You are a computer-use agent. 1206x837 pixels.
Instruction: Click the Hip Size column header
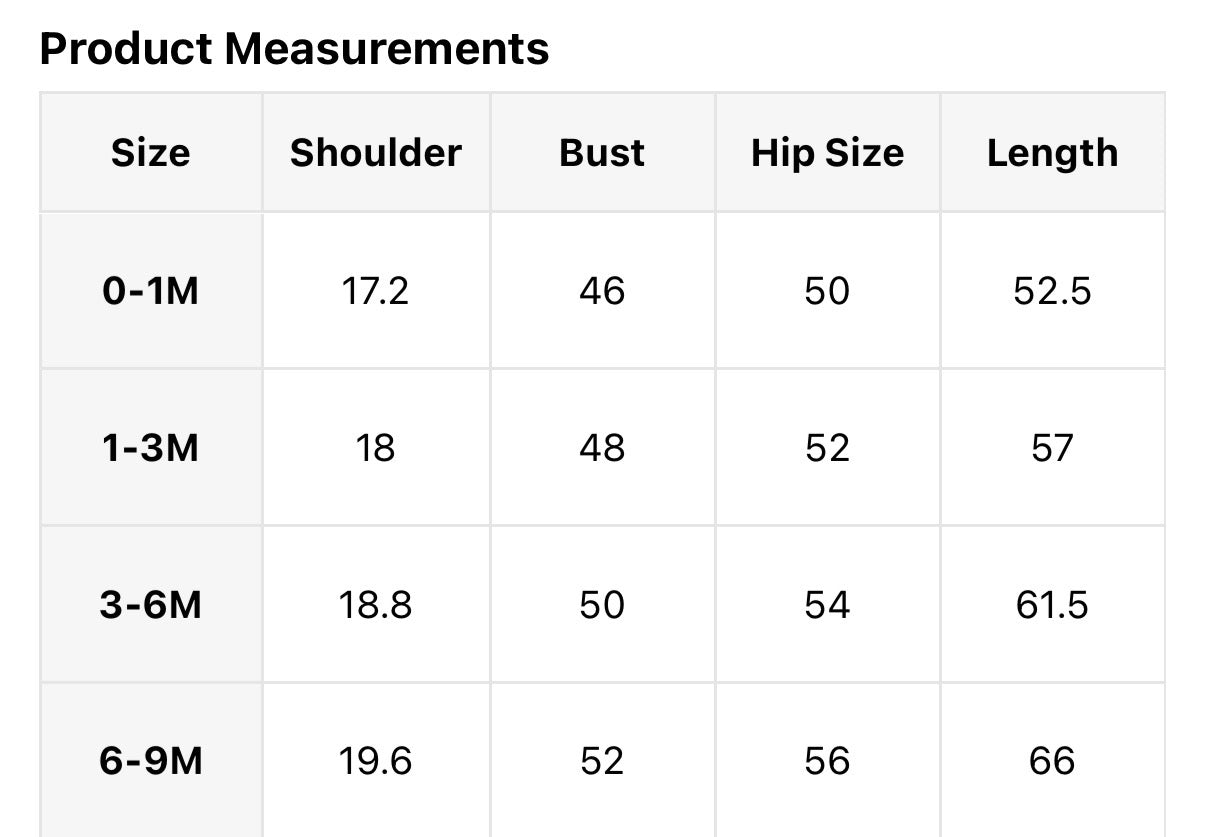827,153
